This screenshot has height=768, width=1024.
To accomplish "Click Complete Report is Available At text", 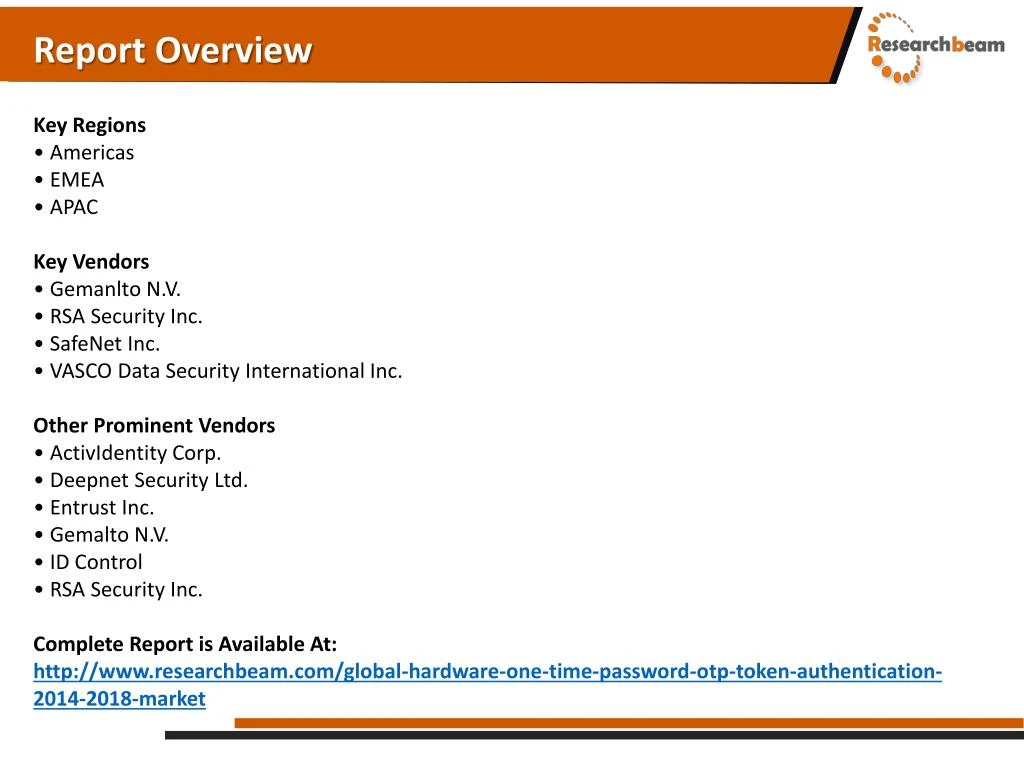I will (185, 644).
